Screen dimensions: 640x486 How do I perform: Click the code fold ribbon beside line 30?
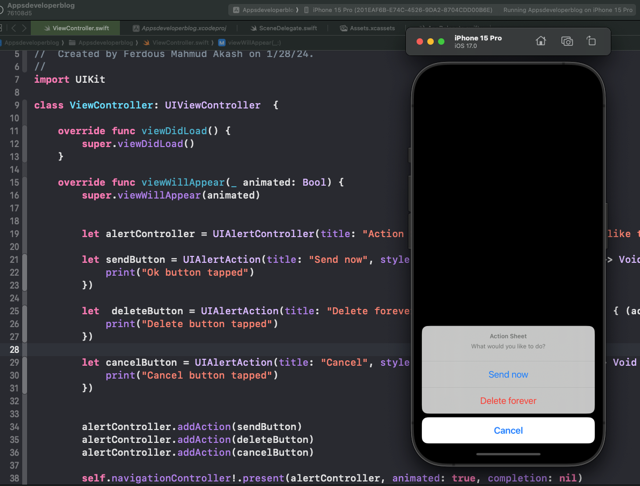[x=24, y=375]
